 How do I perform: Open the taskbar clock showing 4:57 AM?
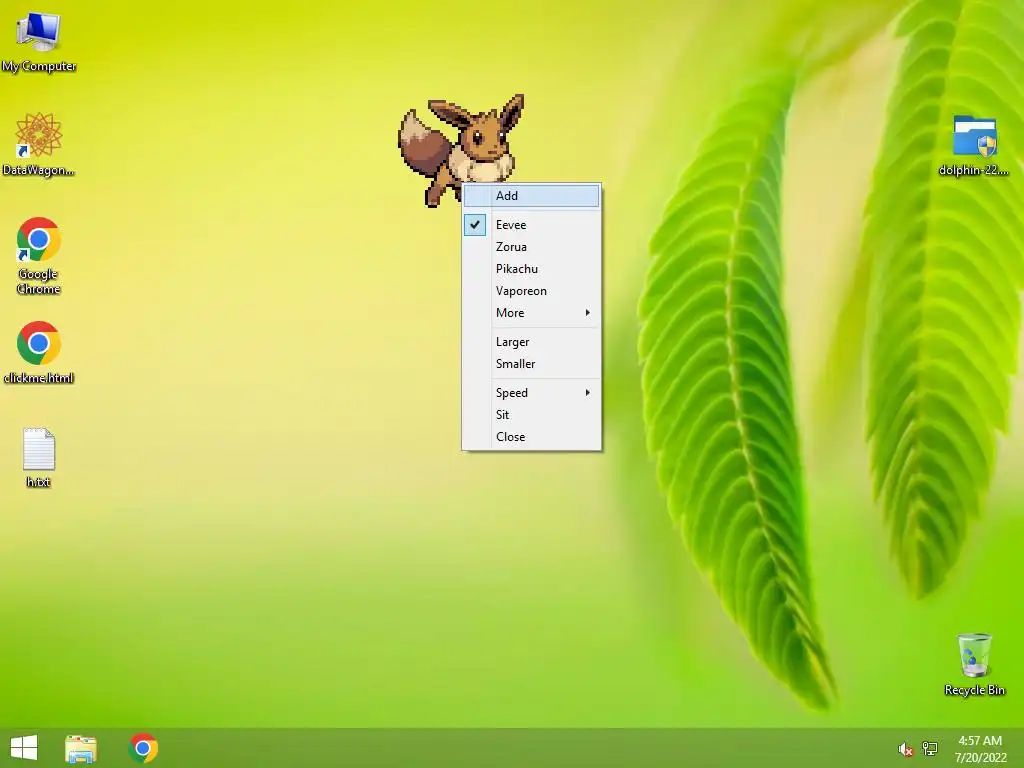tap(980, 749)
